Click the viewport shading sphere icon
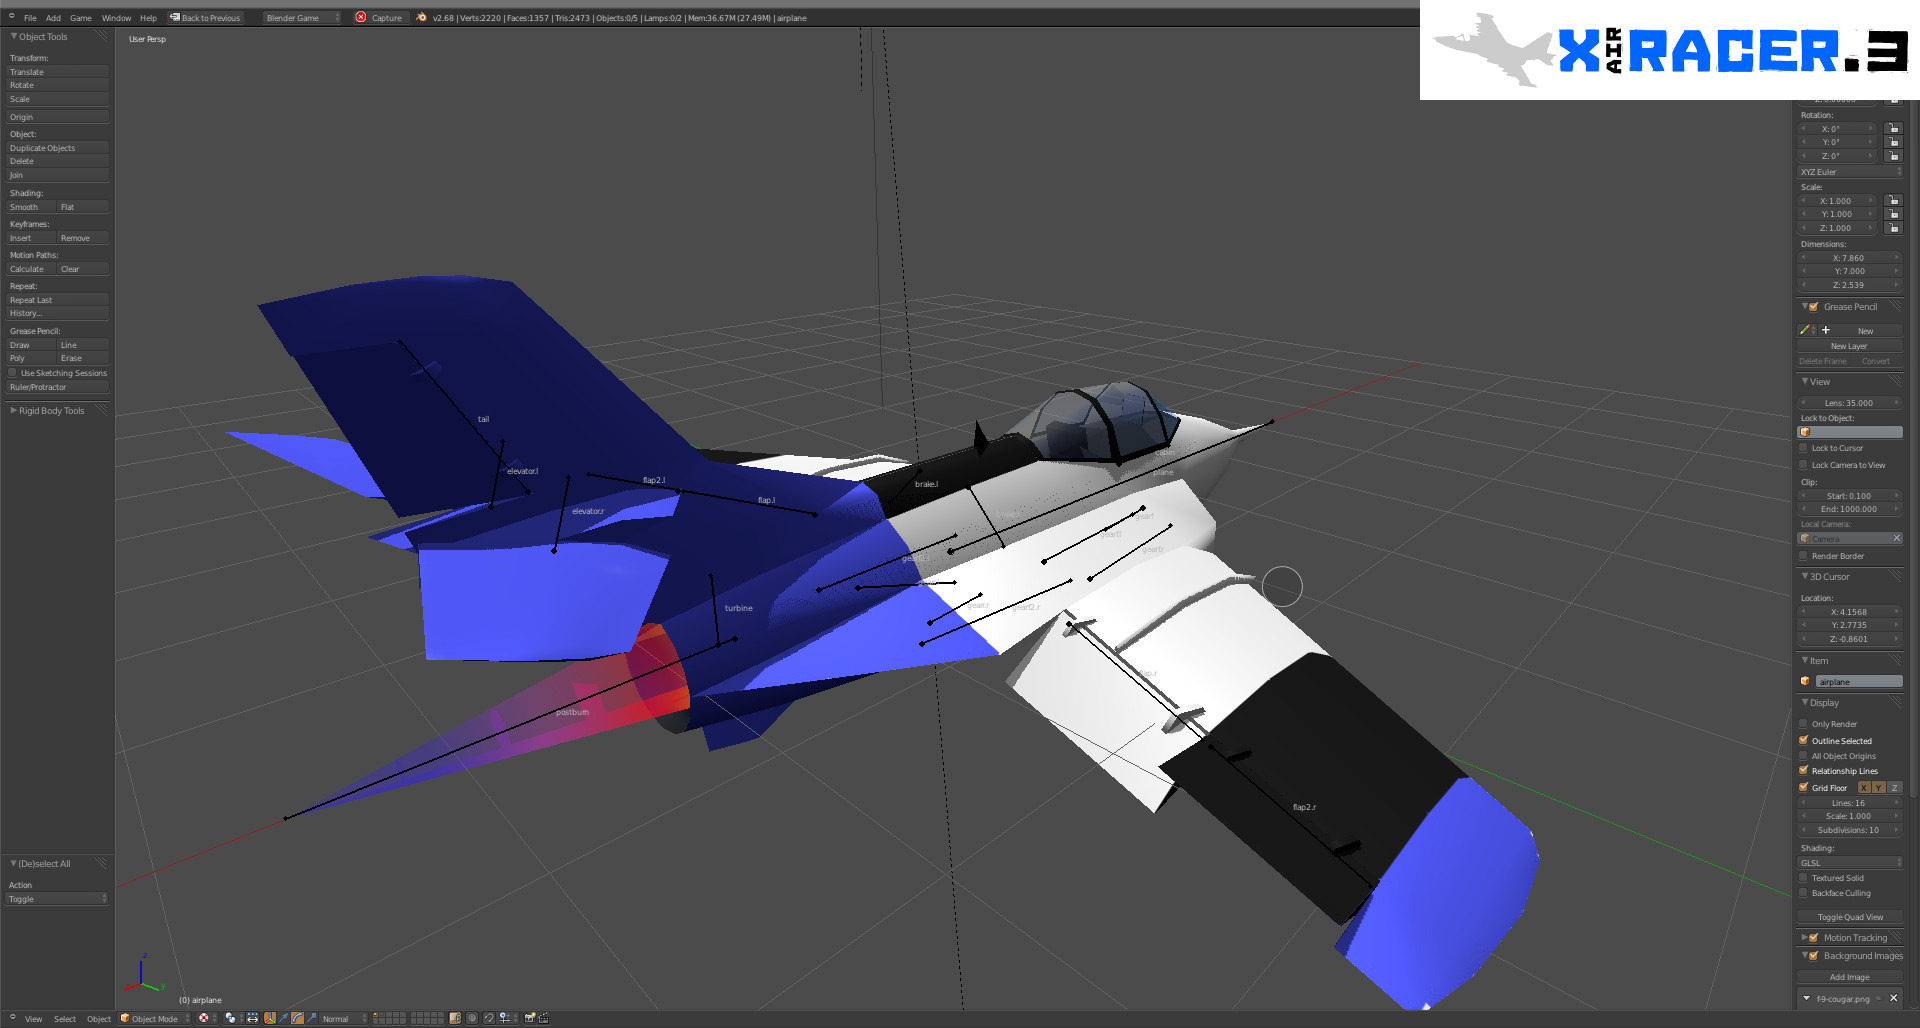Image resolution: width=1920 pixels, height=1028 pixels. (x=204, y=1018)
